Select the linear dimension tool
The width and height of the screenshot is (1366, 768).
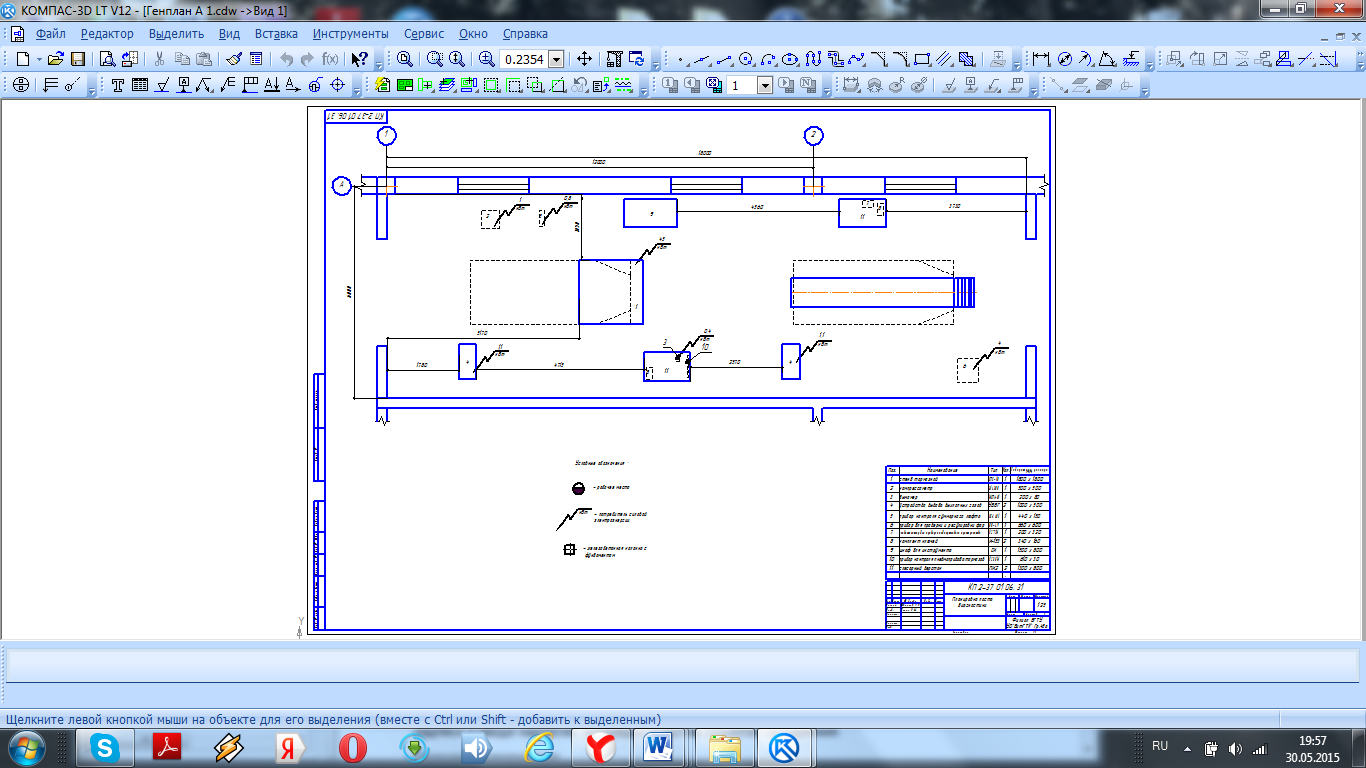tap(1040, 59)
